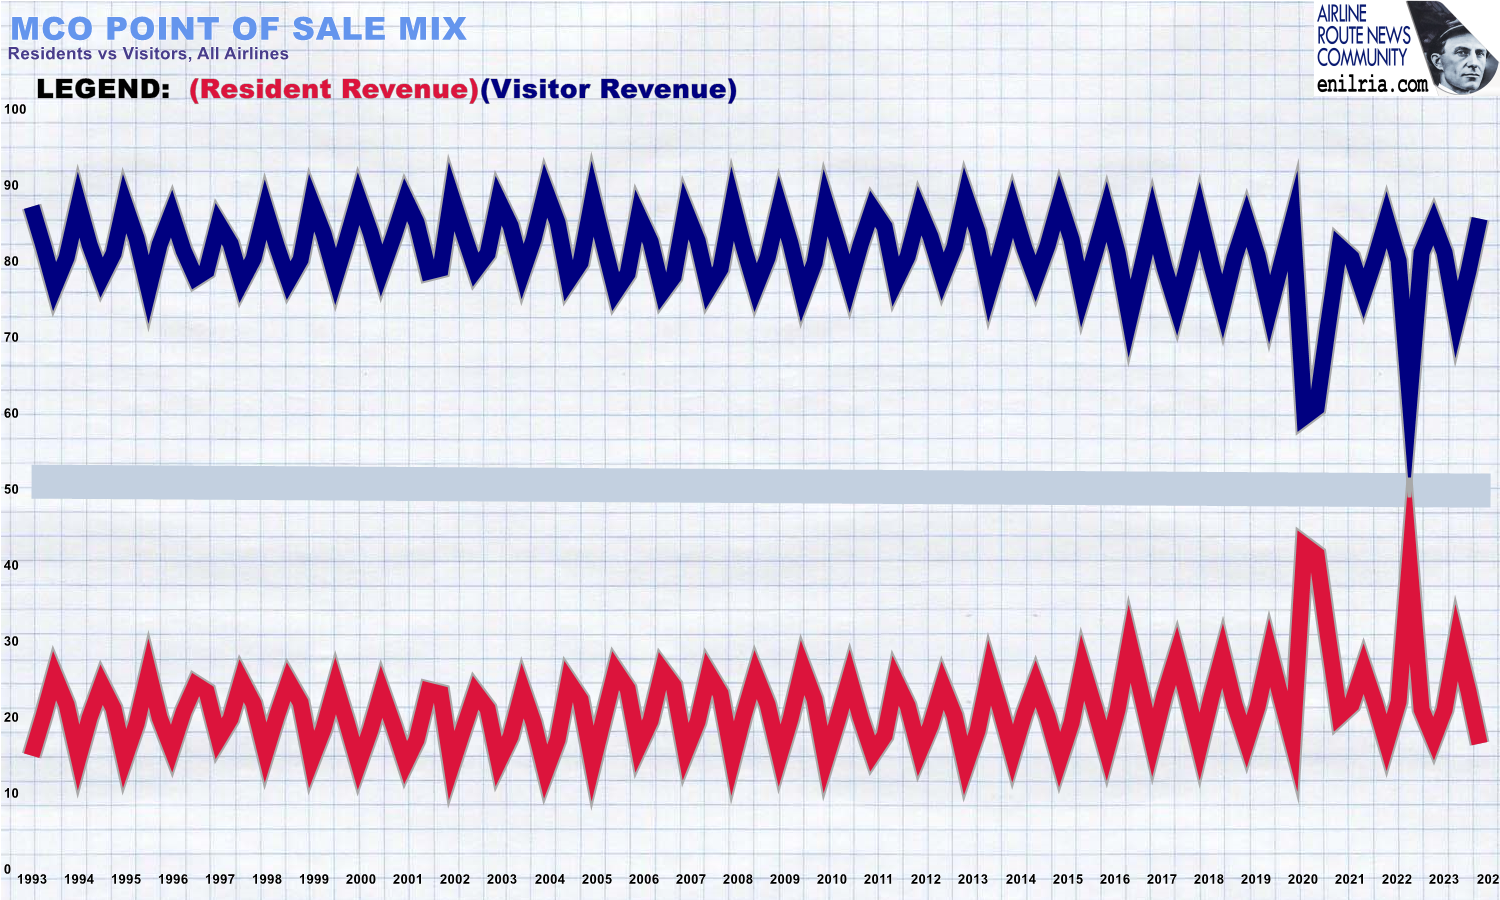
Task: Select the 1995 year label on the axis
Action: pyautogui.click(x=126, y=879)
